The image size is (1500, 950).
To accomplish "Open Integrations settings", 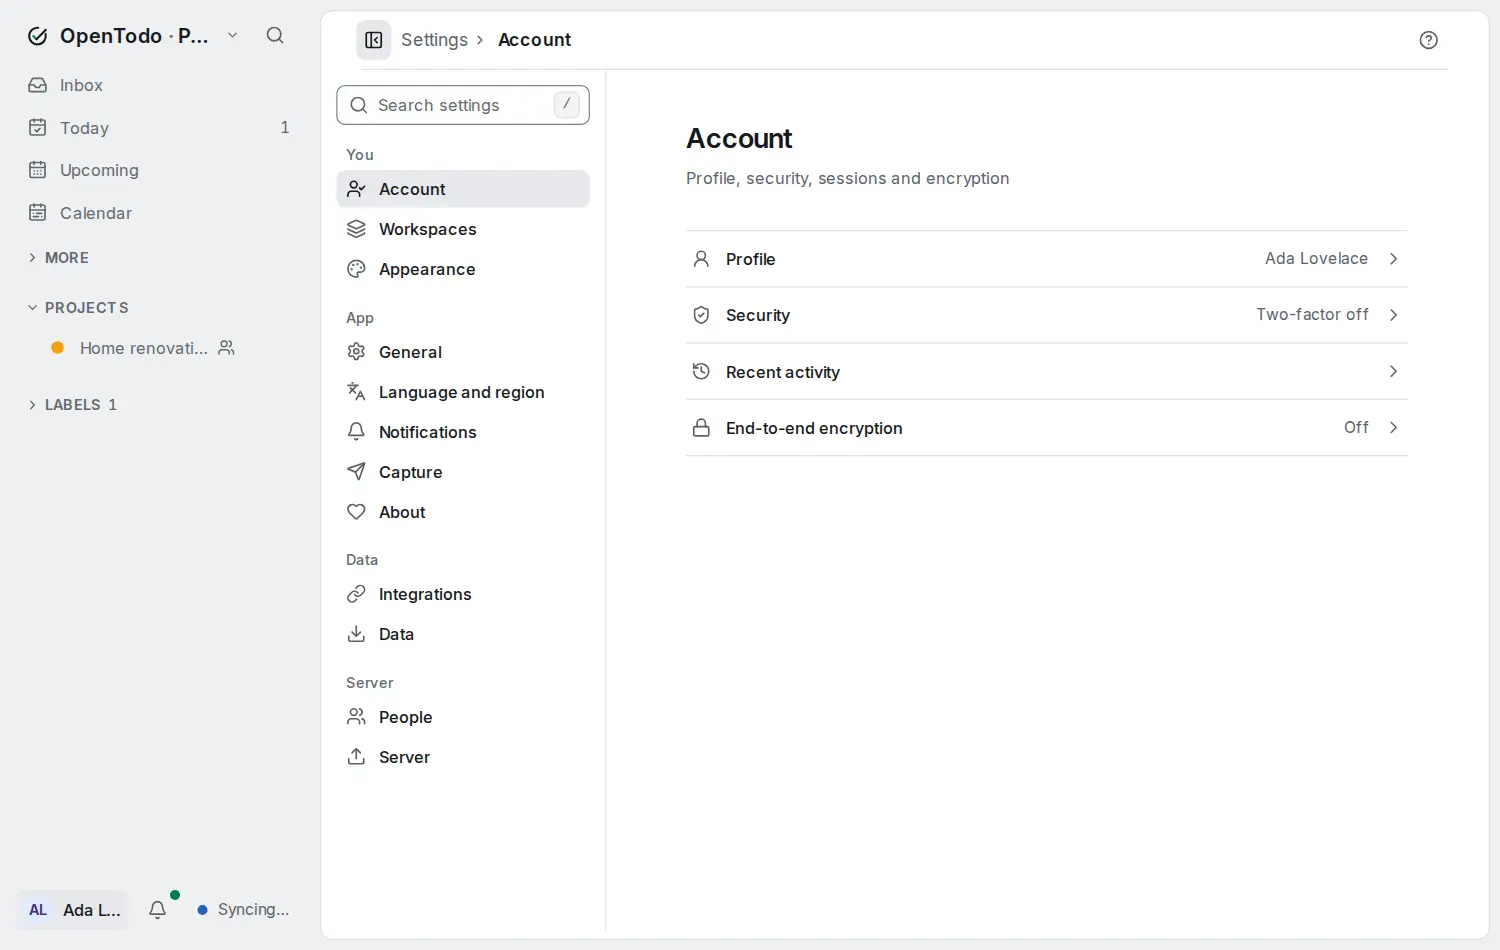I will tap(463, 594).
